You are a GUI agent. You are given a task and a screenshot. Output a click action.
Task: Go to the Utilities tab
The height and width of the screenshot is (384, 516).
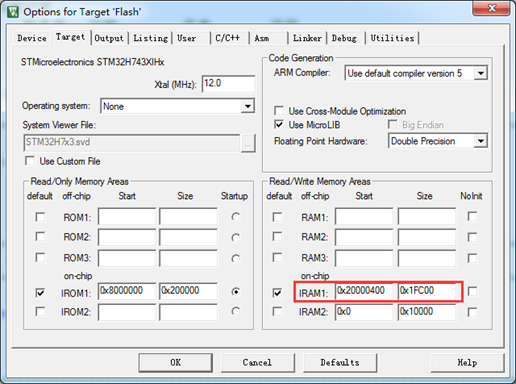click(392, 38)
